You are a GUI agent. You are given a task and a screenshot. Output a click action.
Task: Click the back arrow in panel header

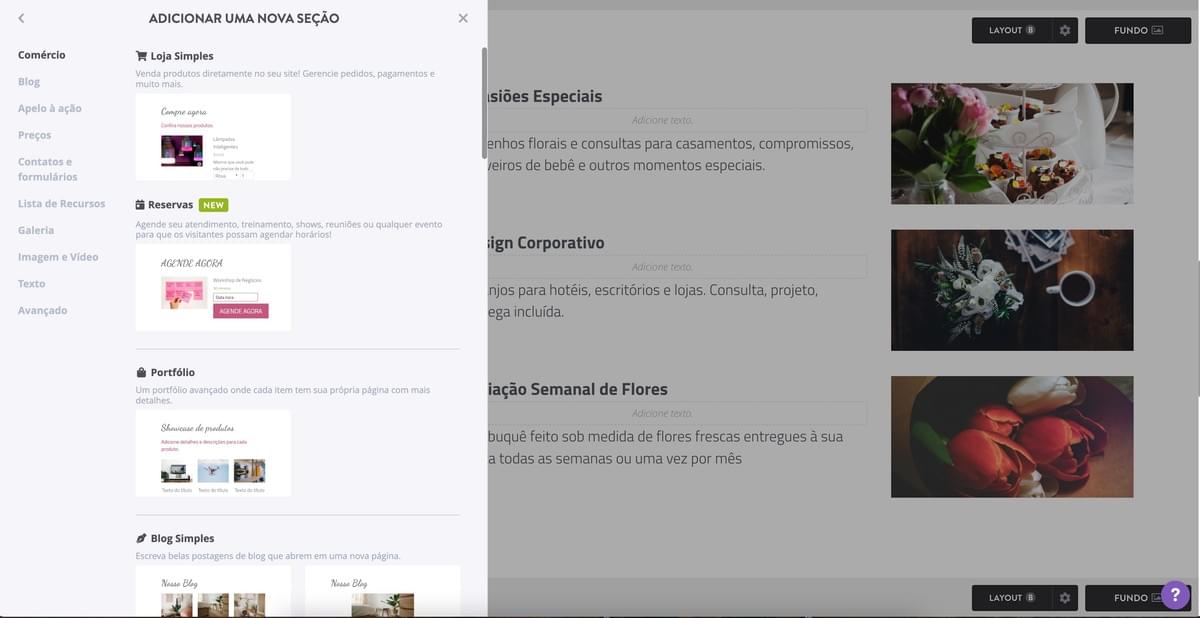(x=21, y=18)
